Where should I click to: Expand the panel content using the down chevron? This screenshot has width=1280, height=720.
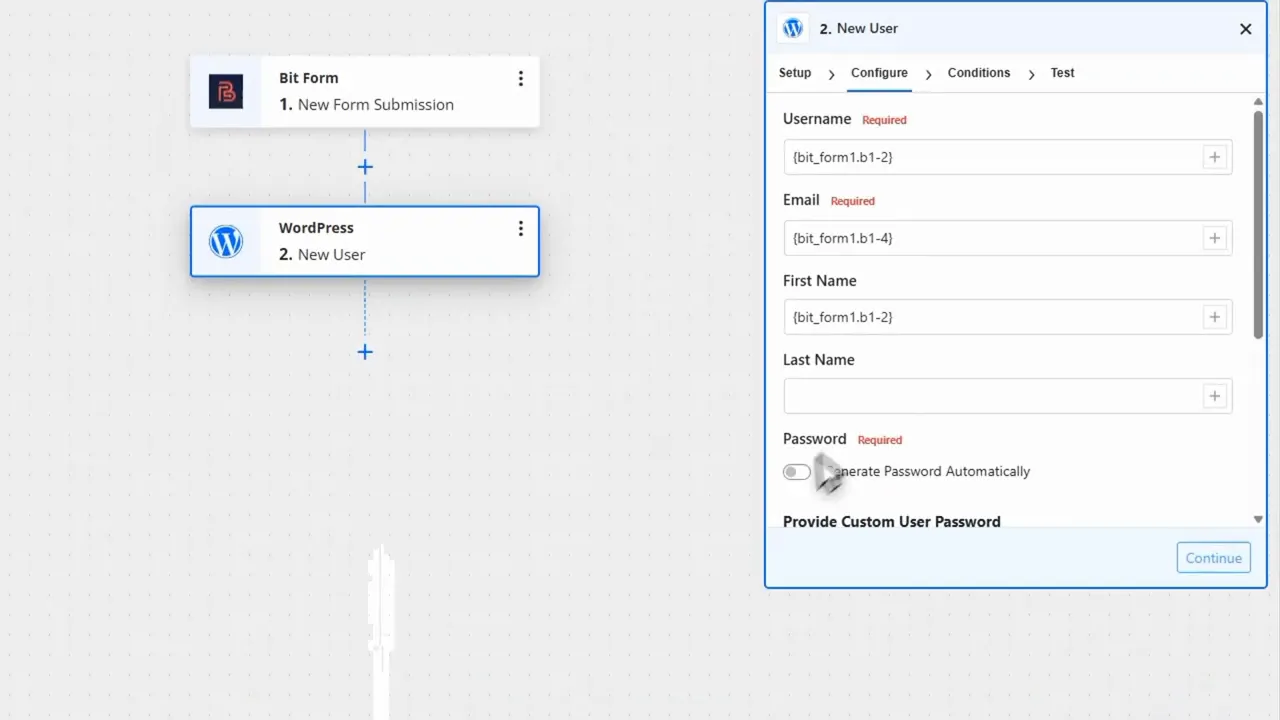pos(1257,519)
